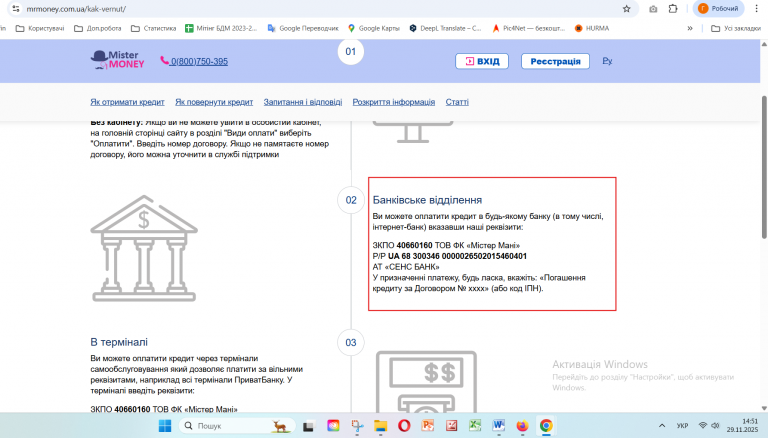Screen dimensions: 768x438
Task: Bookmark this page with the star icon
Action: [x=626, y=9]
